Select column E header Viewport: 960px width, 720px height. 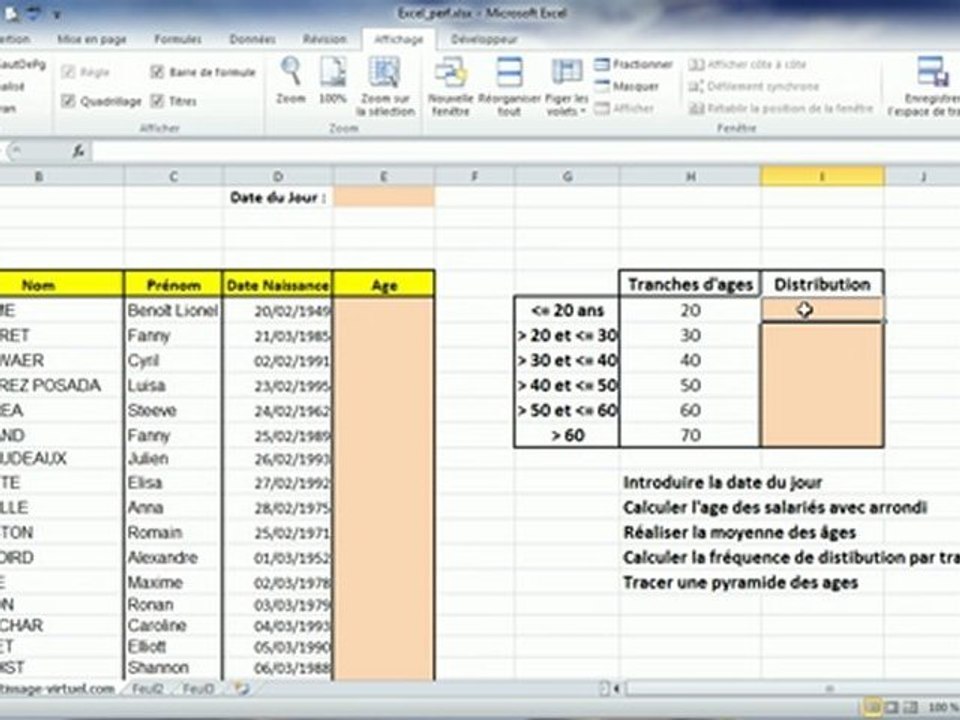pos(384,176)
